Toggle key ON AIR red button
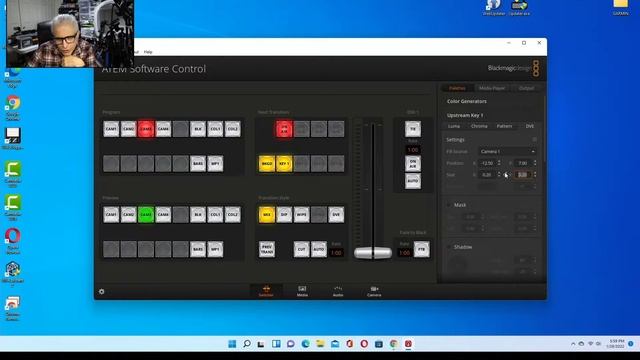Viewport: 640px width, 360px height. point(284,129)
